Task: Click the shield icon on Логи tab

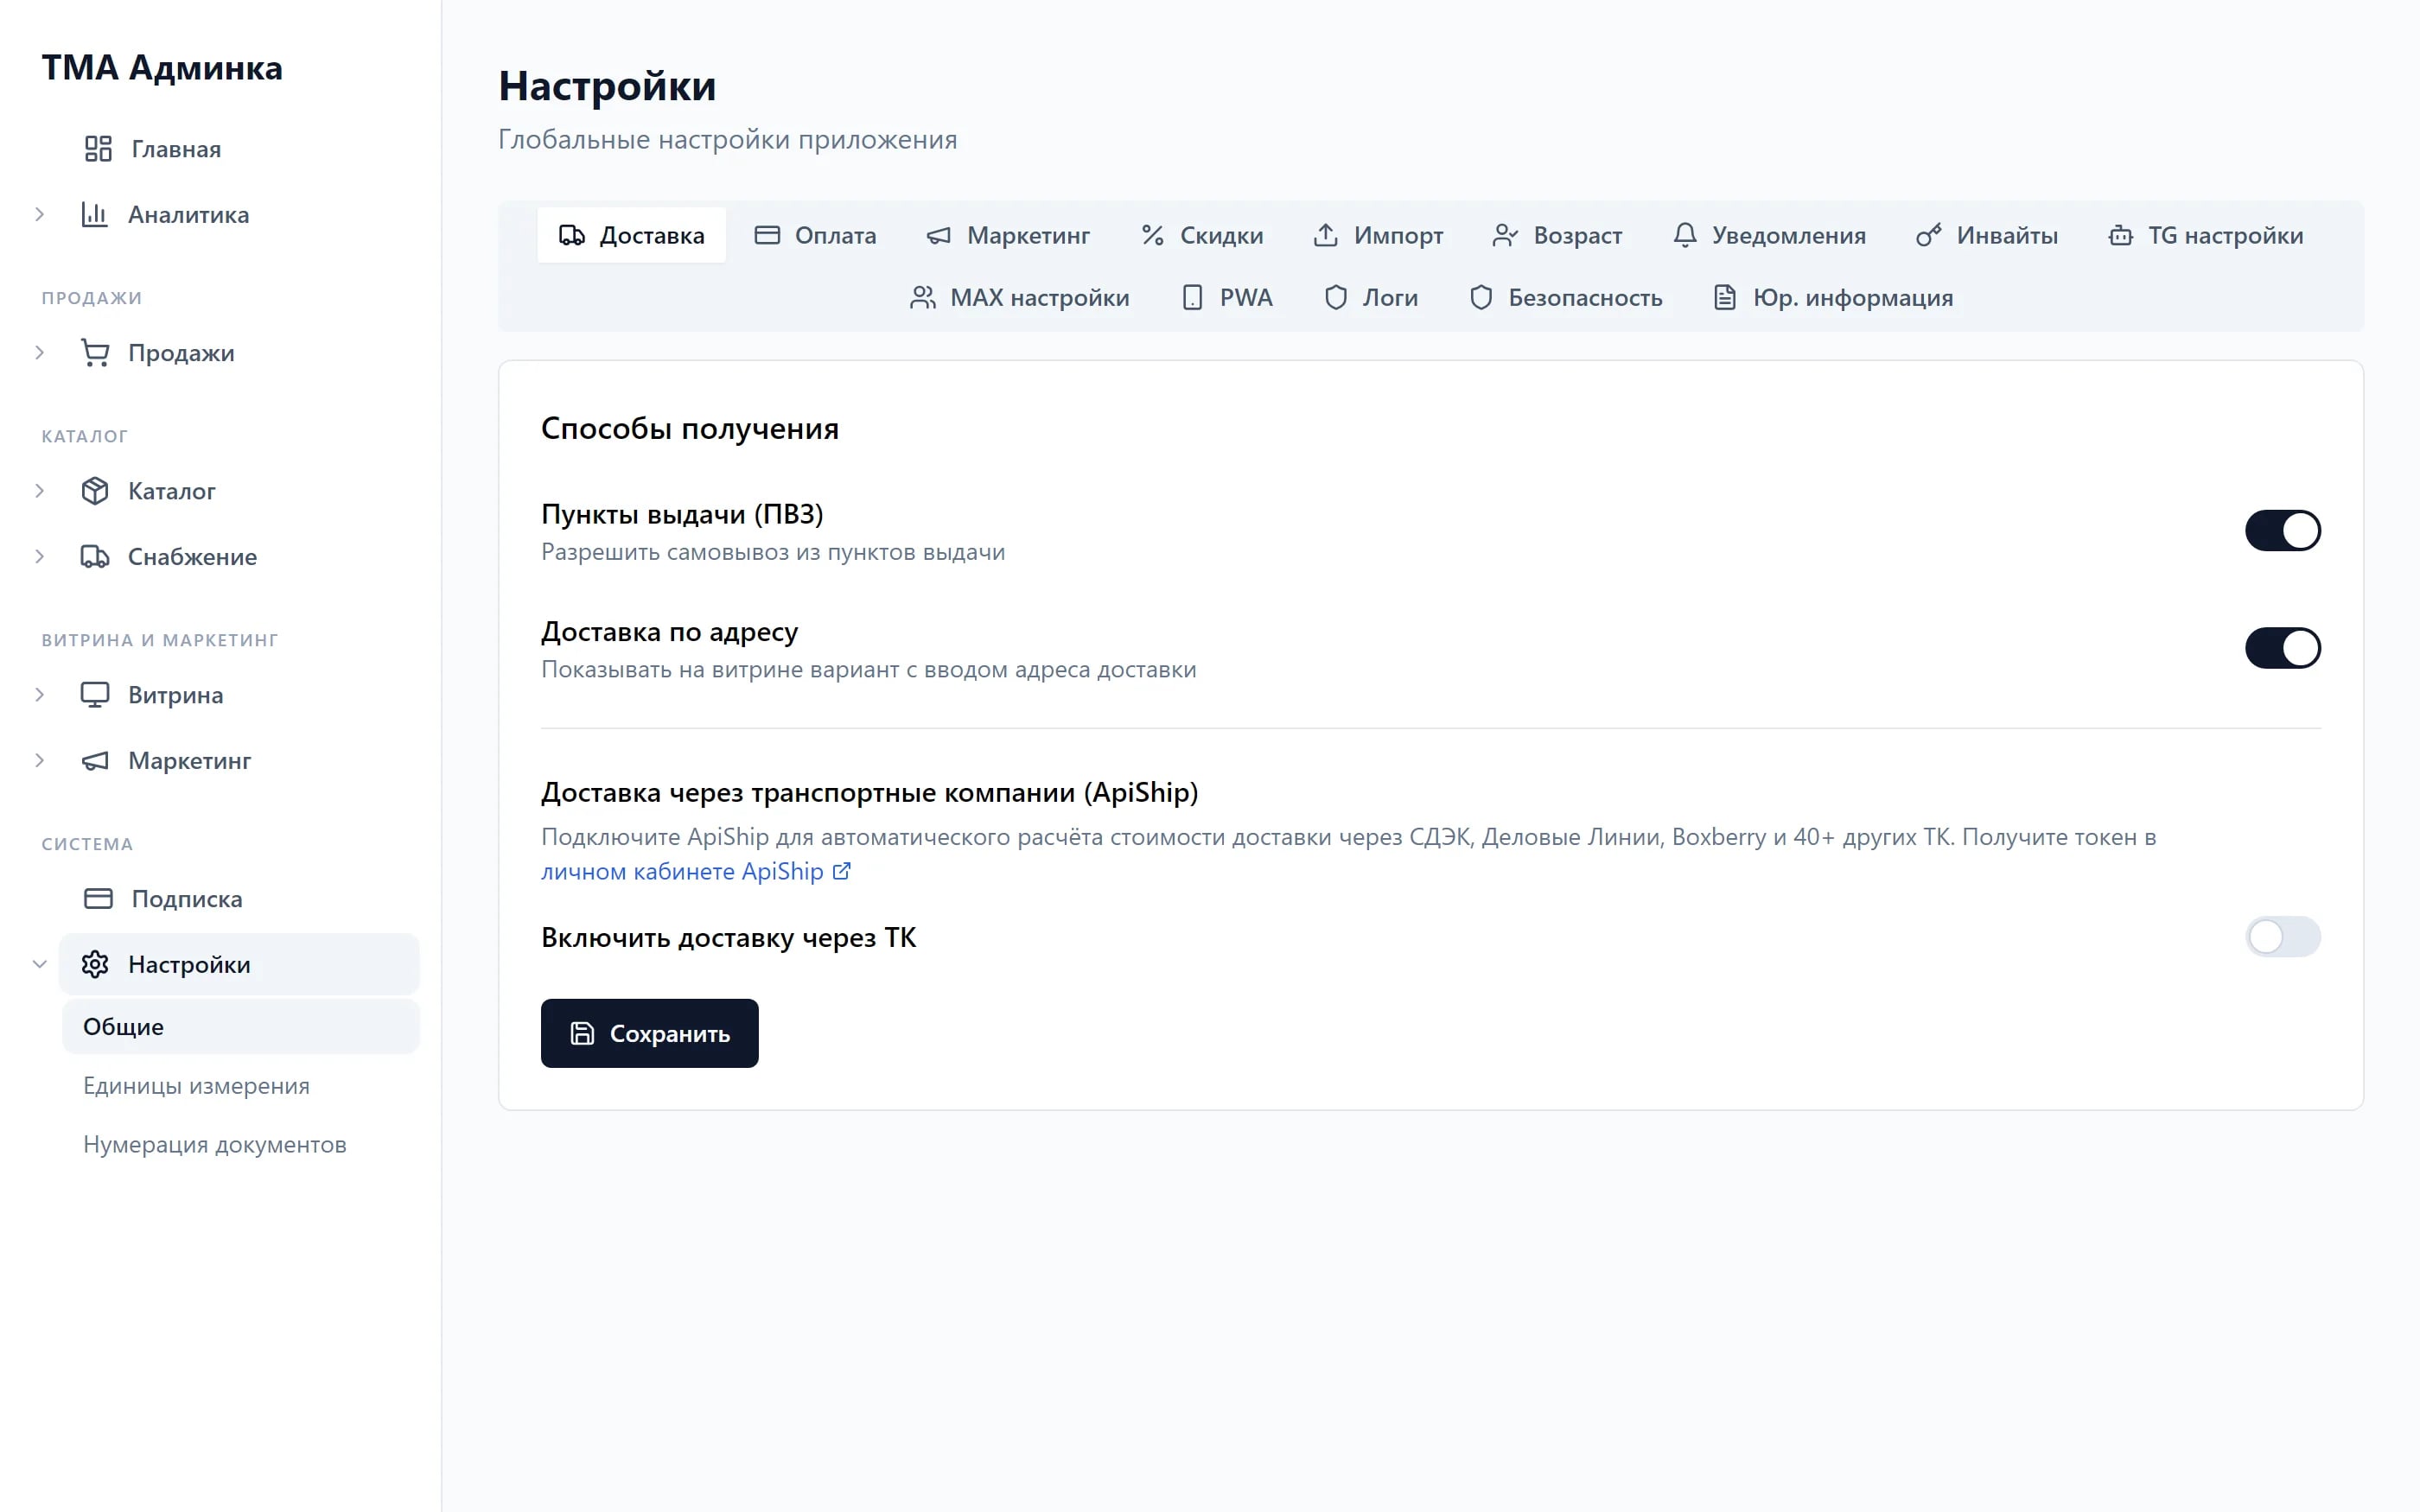Action: [x=1335, y=298]
